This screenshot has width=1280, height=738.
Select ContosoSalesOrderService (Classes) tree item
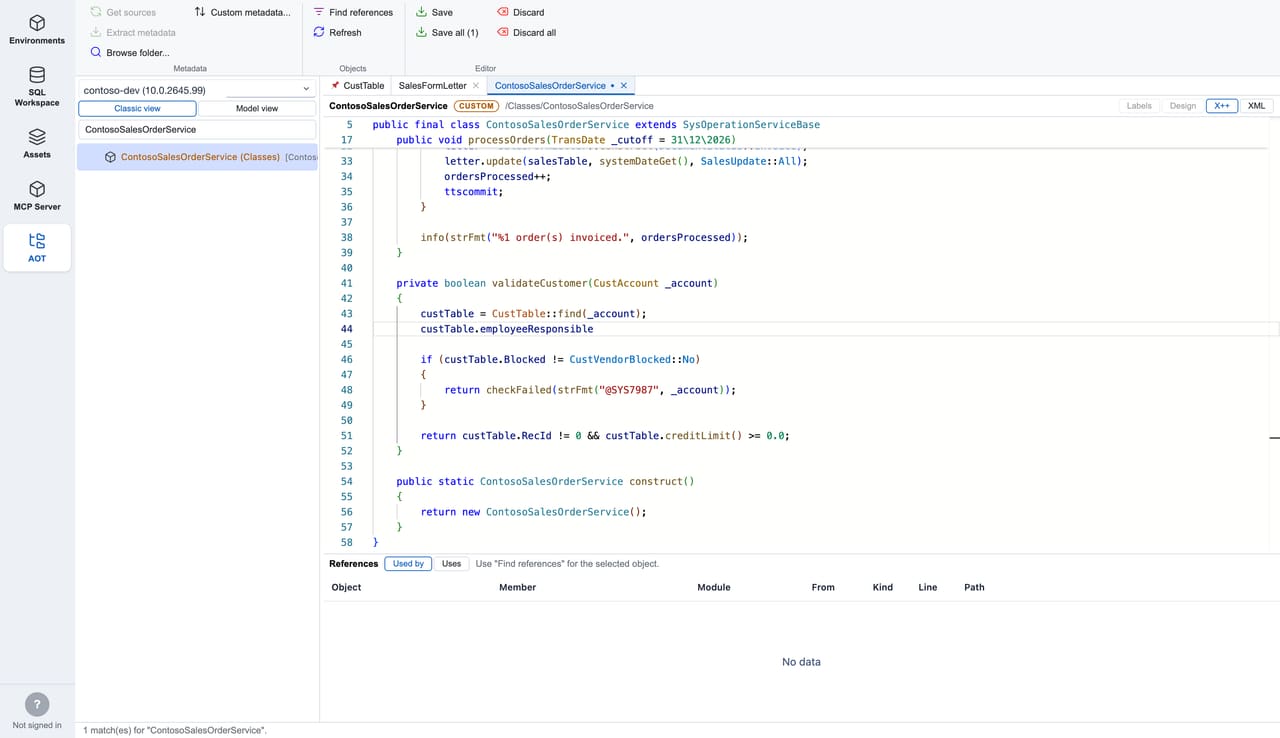pos(197,157)
